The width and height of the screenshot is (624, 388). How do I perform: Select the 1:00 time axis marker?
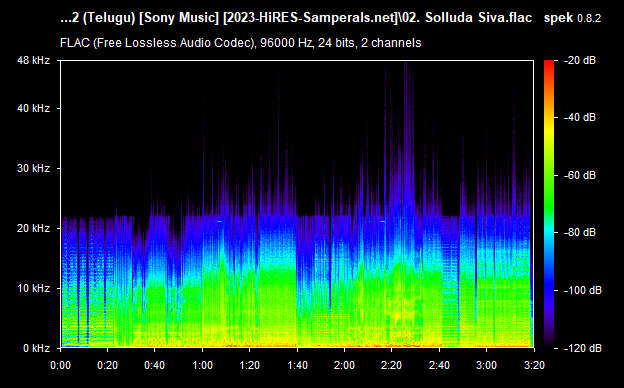(x=202, y=365)
